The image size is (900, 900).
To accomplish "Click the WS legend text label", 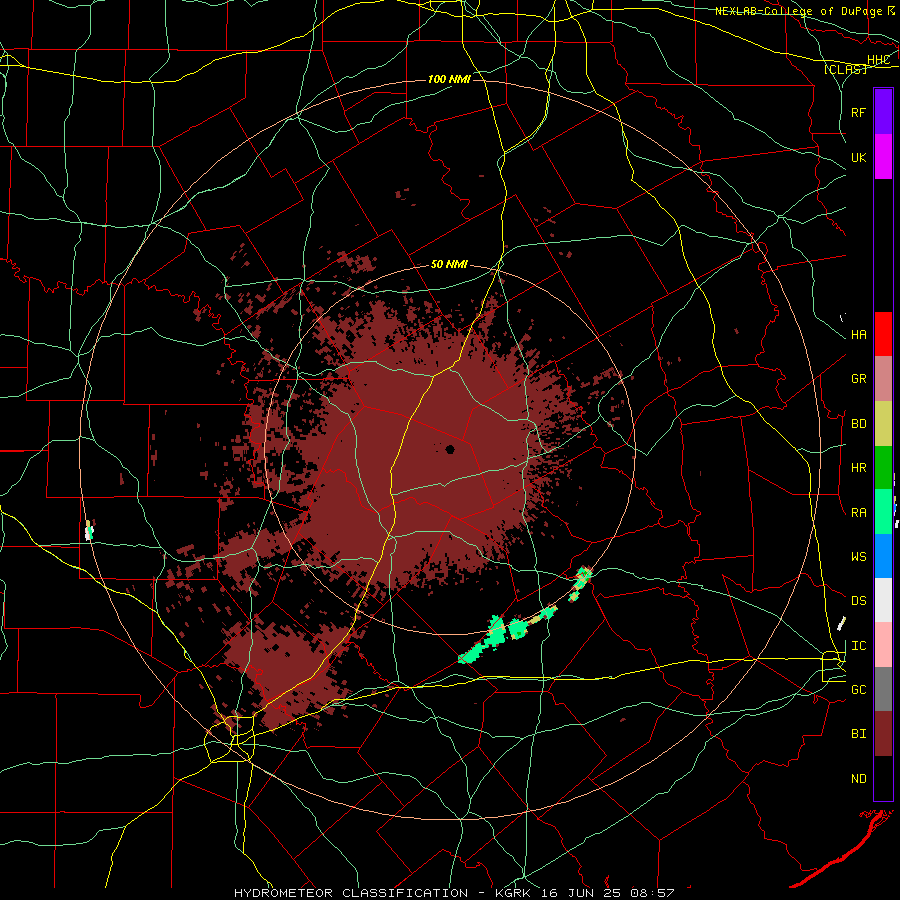I will point(858,556).
